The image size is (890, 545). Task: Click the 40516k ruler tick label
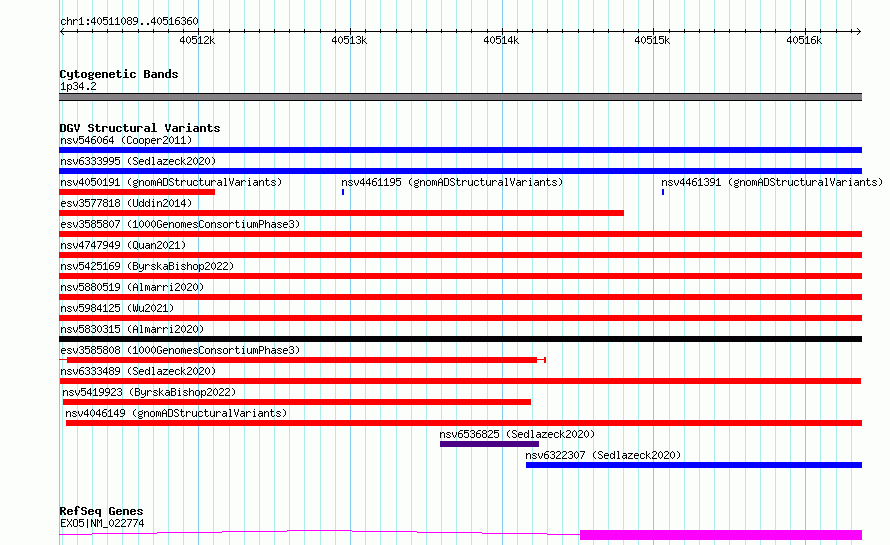[x=804, y=40]
